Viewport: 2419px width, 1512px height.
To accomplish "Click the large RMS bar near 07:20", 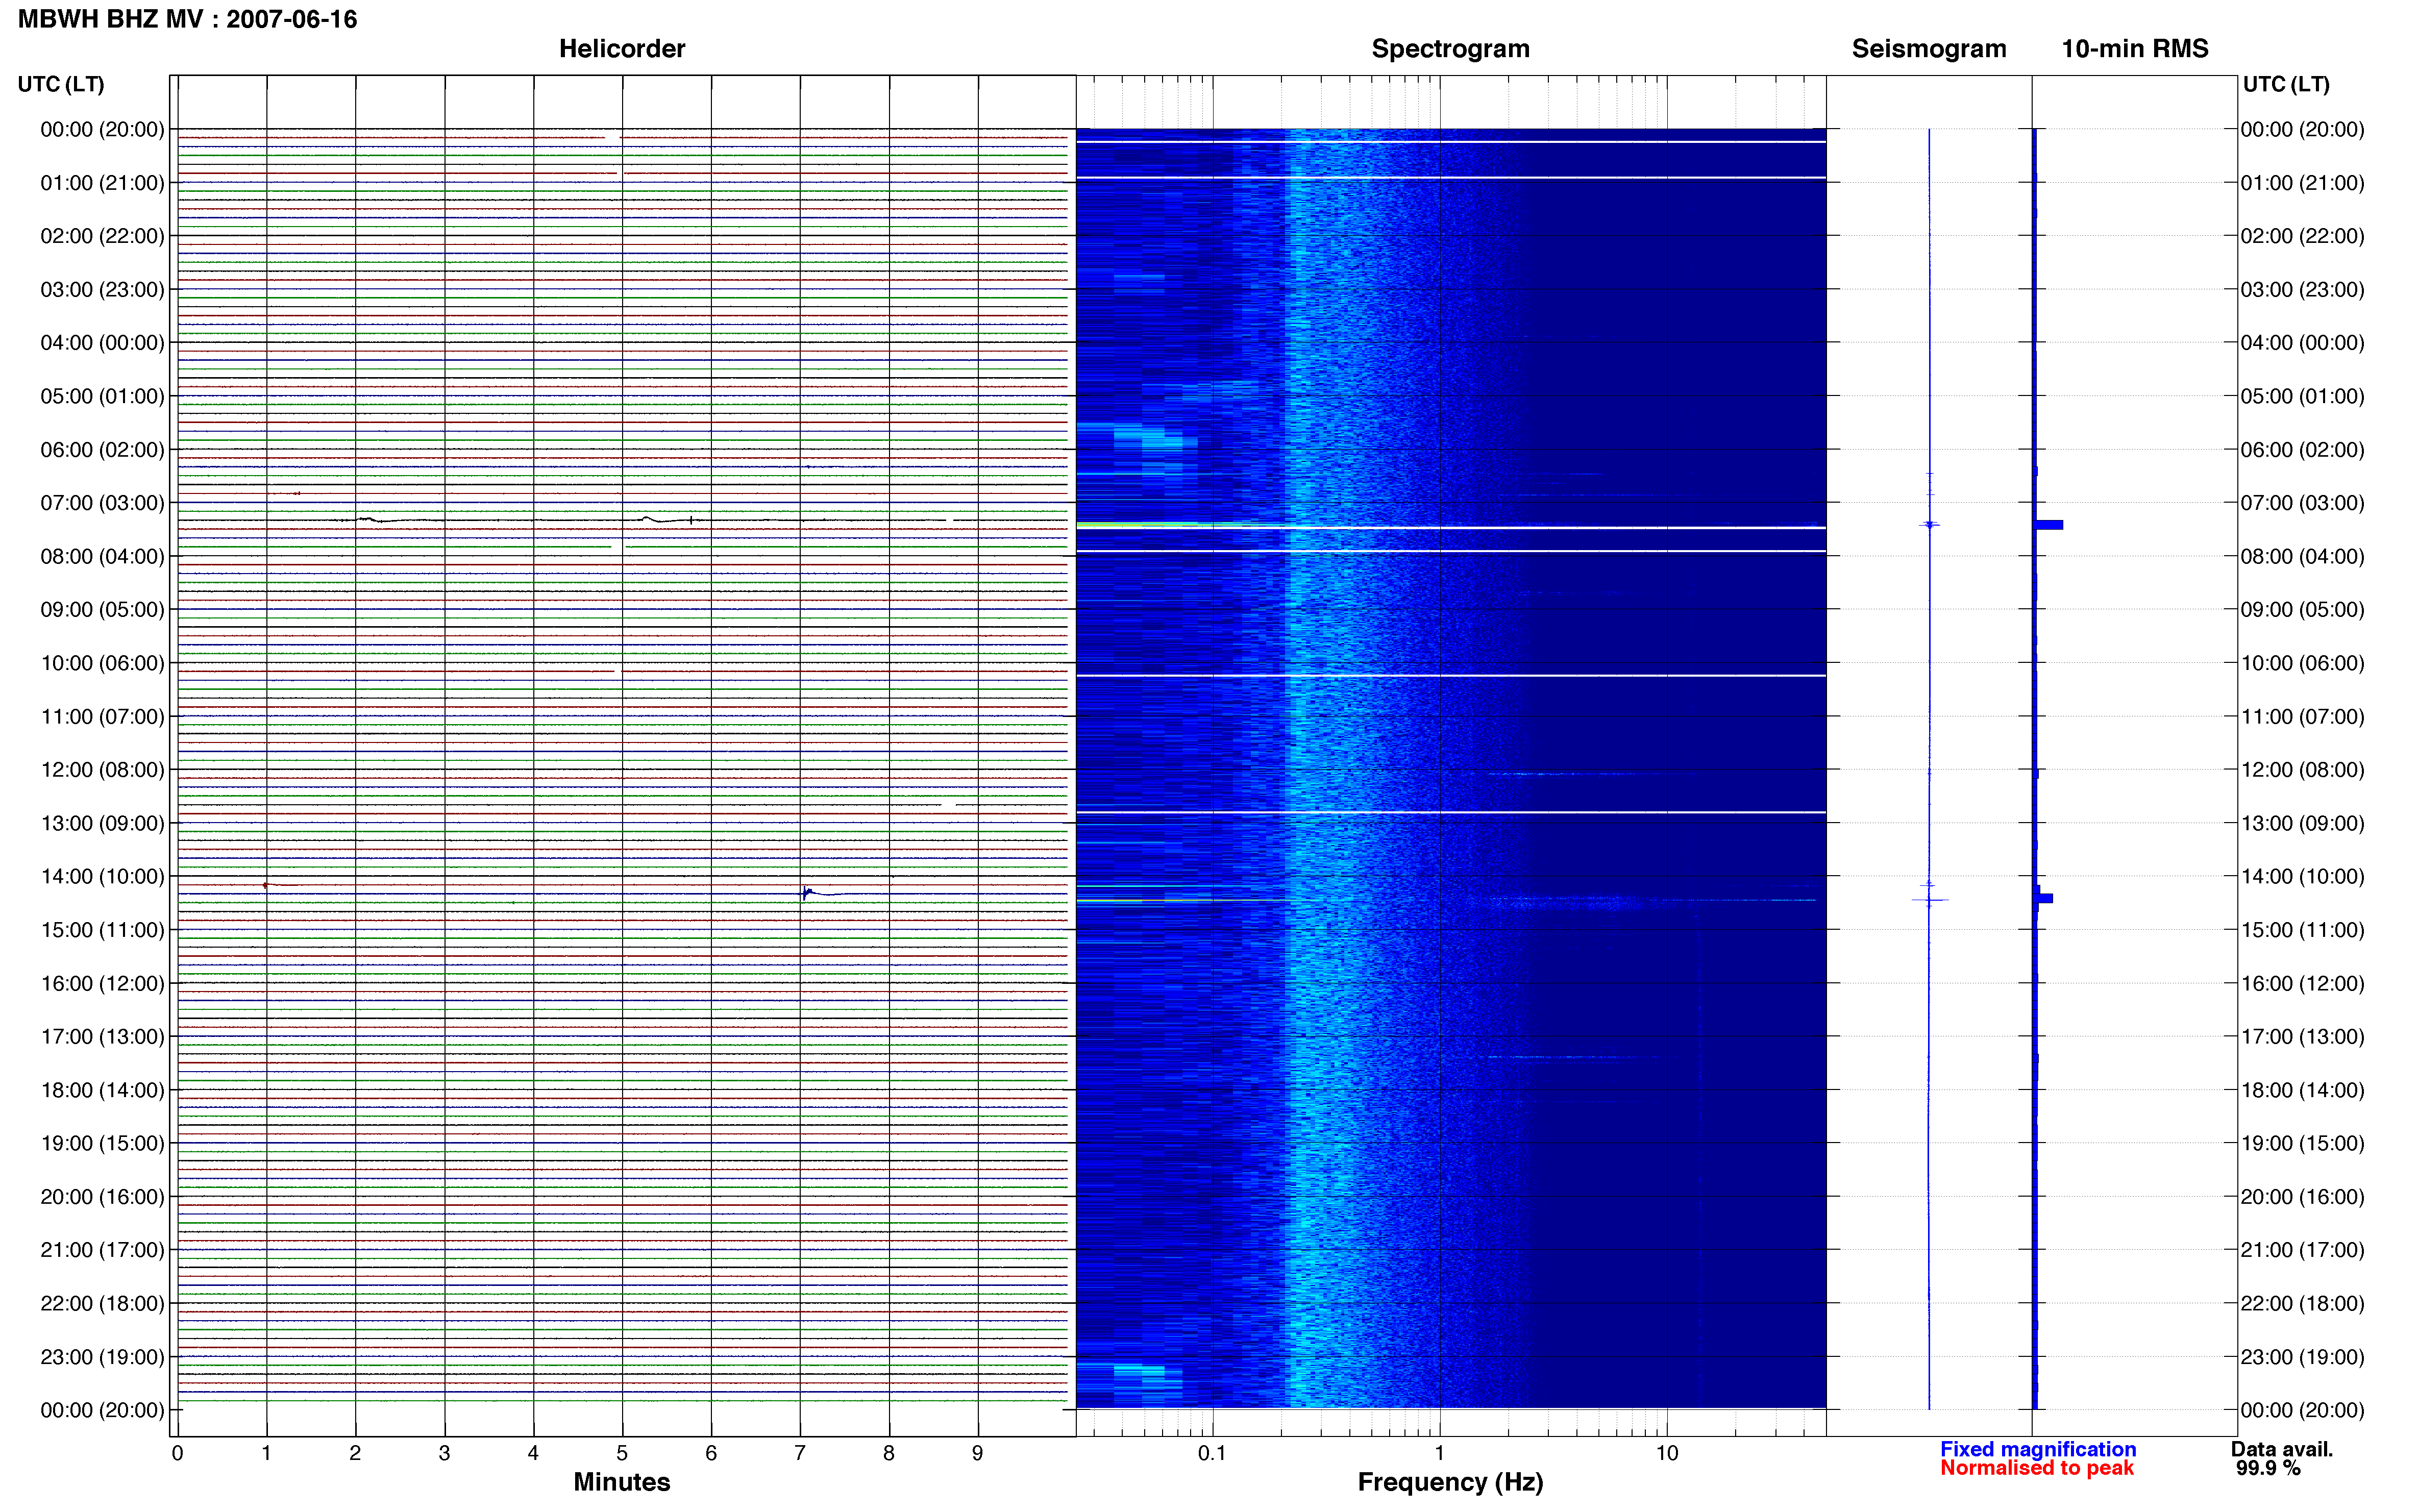I will pyautogui.click(x=2048, y=525).
